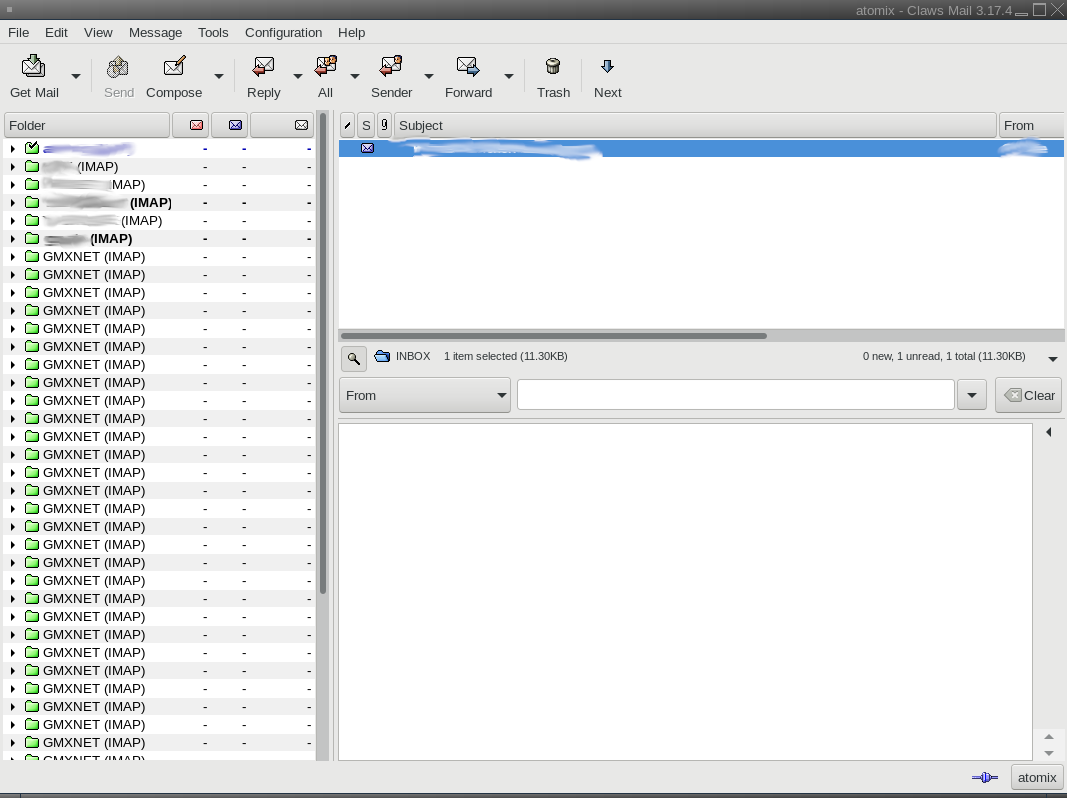Viewport: 1067px width, 798px height.
Task: Click the first bold (IMAP) folder row
Action: click(159, 203)
